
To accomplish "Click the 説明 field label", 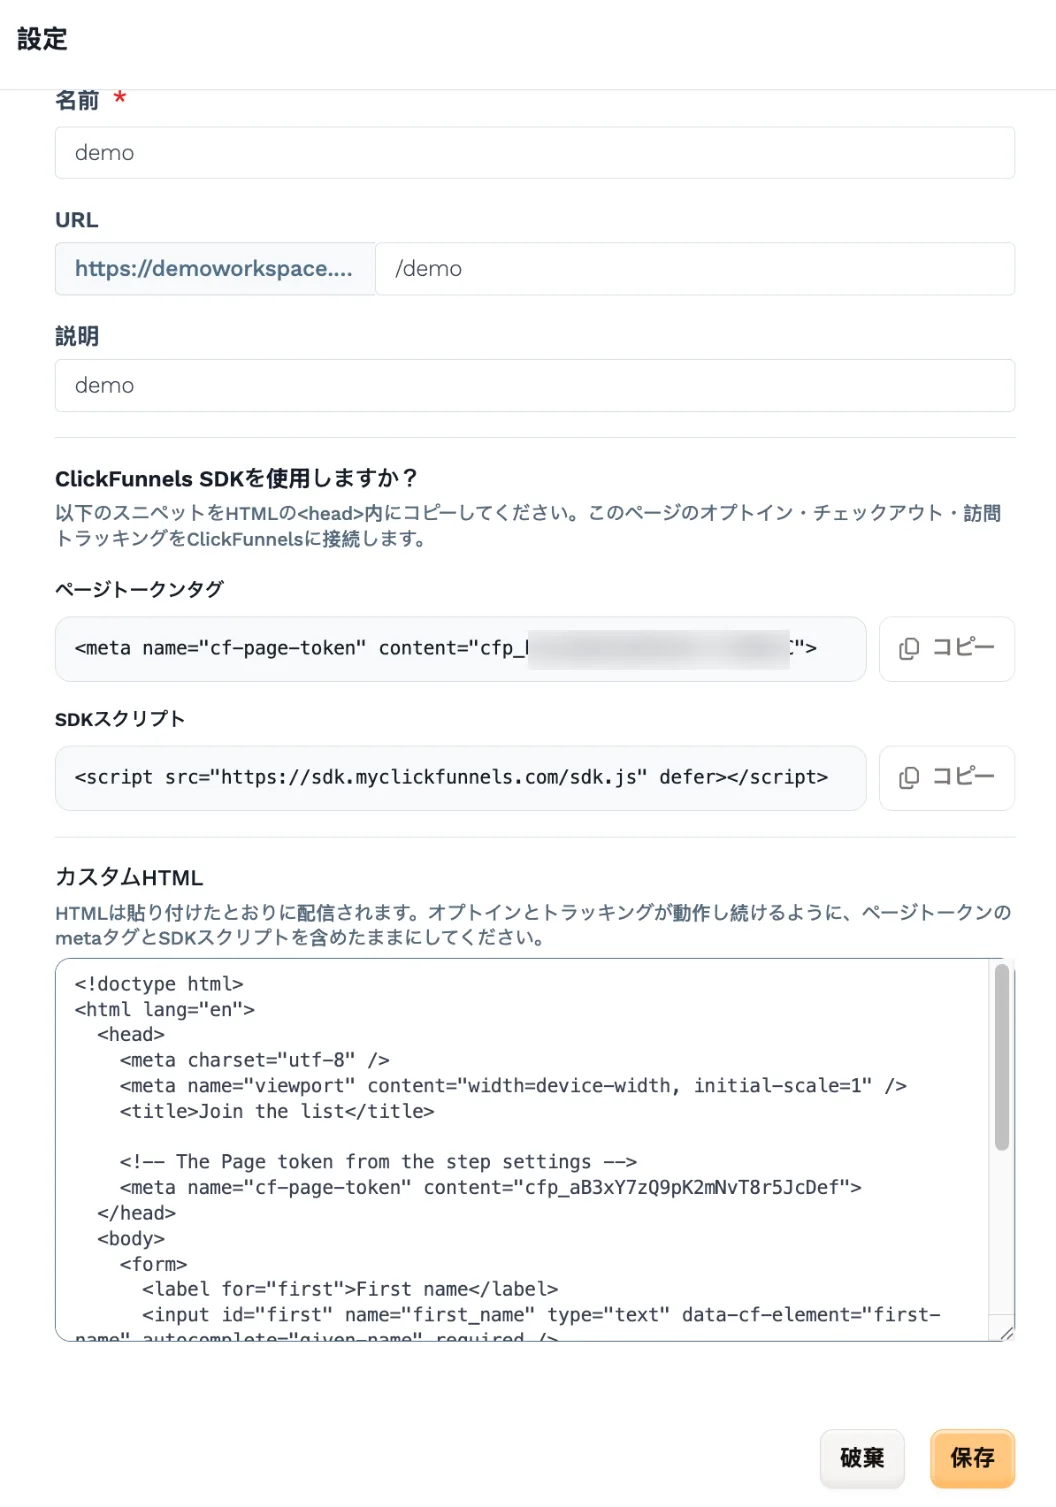I will [x=77, y=336].
